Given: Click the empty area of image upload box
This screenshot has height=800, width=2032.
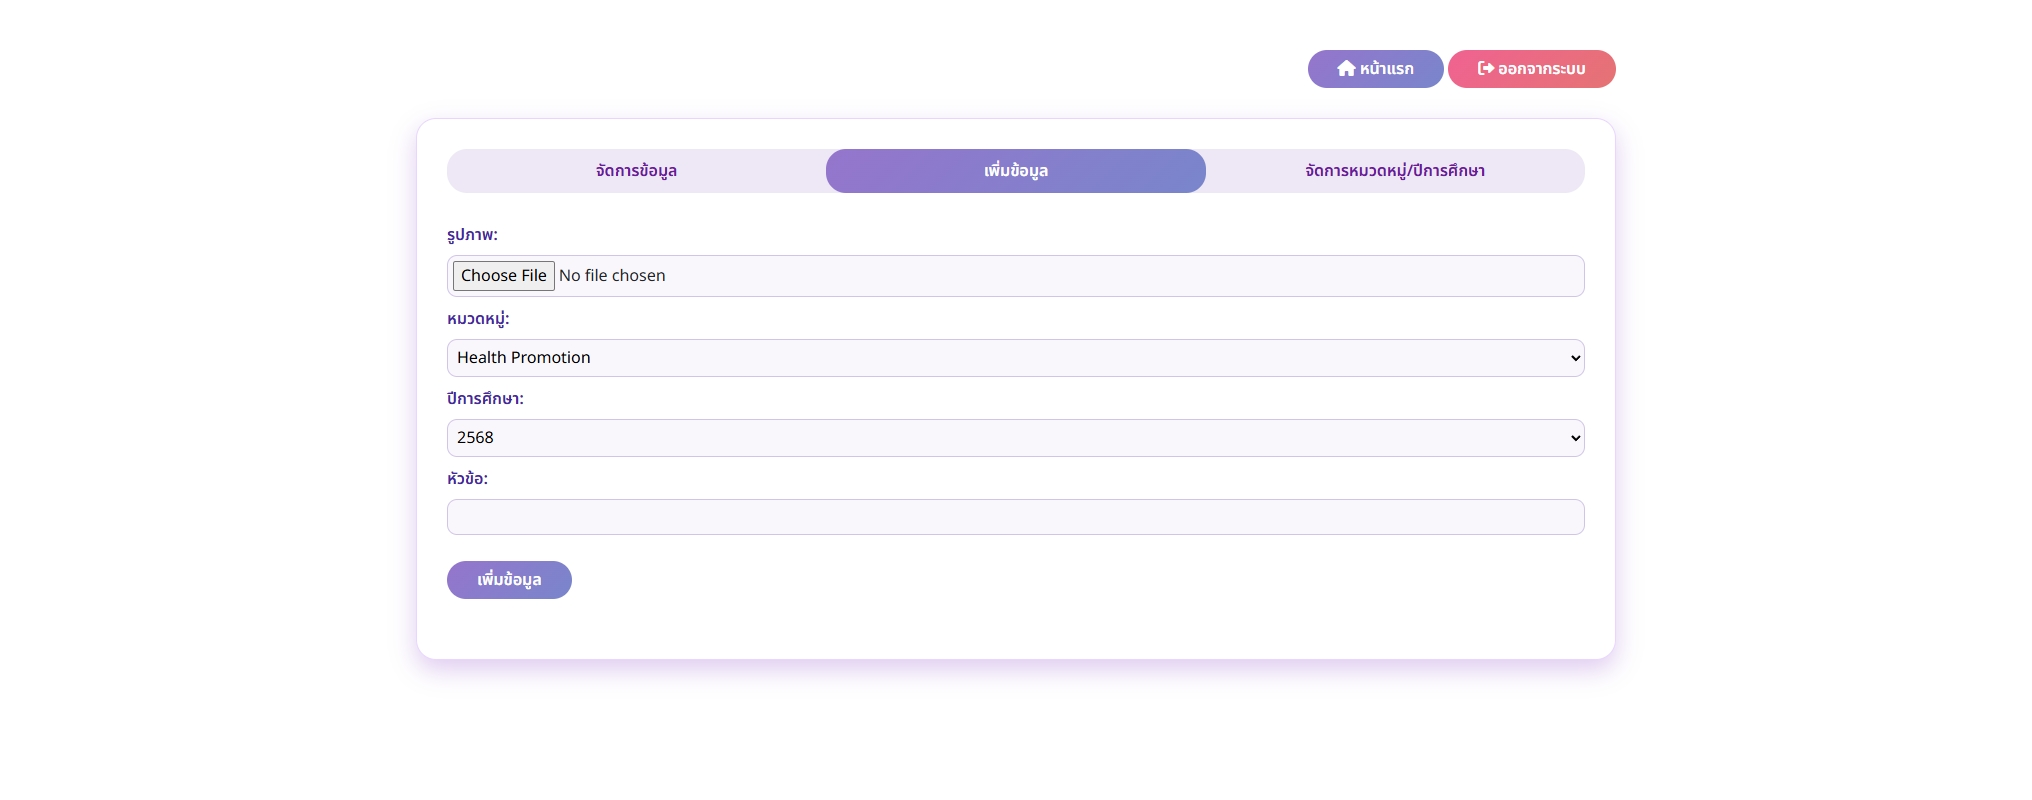Looking at the screenshot, I should pos(1100,276).
